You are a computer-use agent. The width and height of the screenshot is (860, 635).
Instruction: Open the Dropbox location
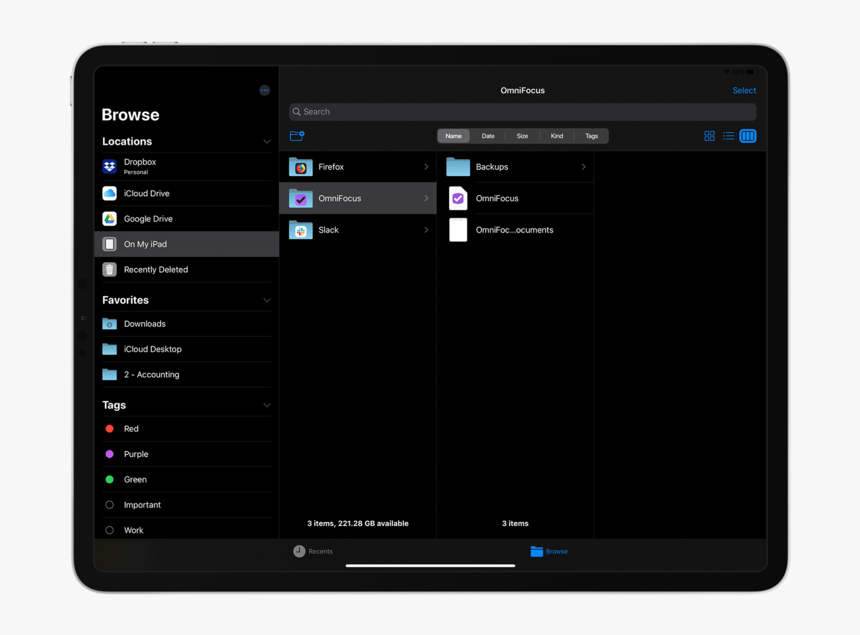[x=186, y=166]
